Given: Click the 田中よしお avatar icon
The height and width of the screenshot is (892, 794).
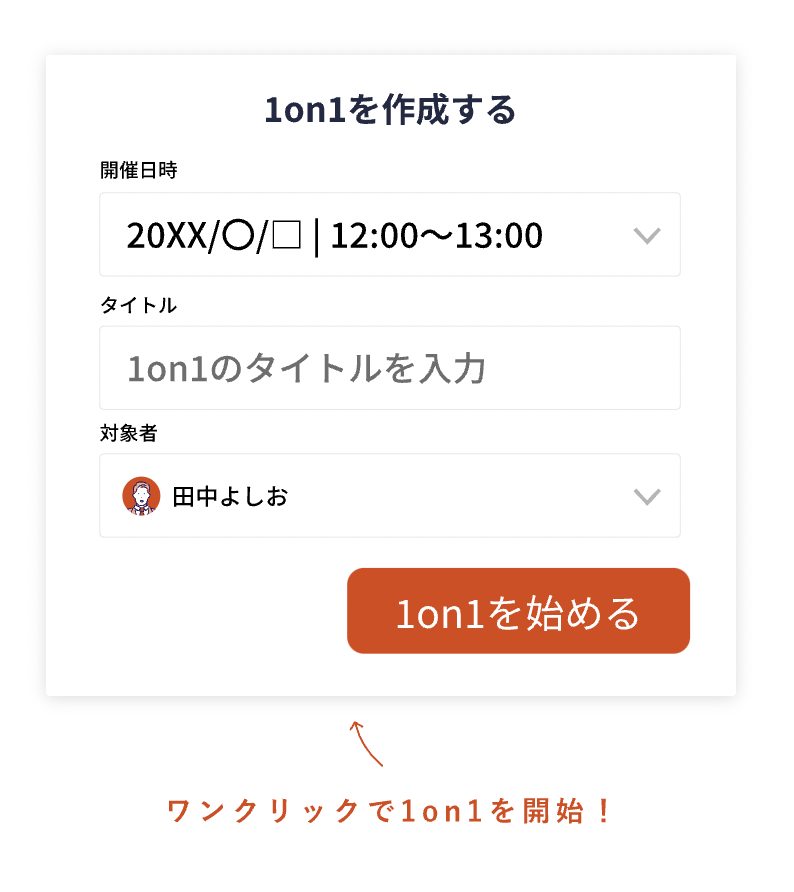Looking at the screenshot, I should [141, 496].
